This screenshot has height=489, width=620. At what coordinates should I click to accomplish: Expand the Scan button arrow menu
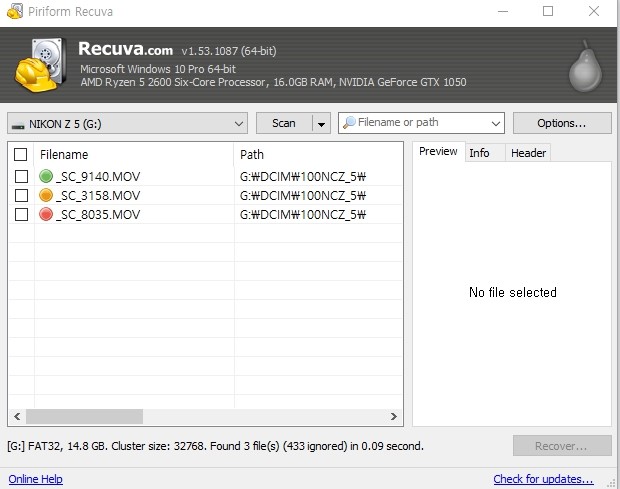(321, 124)
